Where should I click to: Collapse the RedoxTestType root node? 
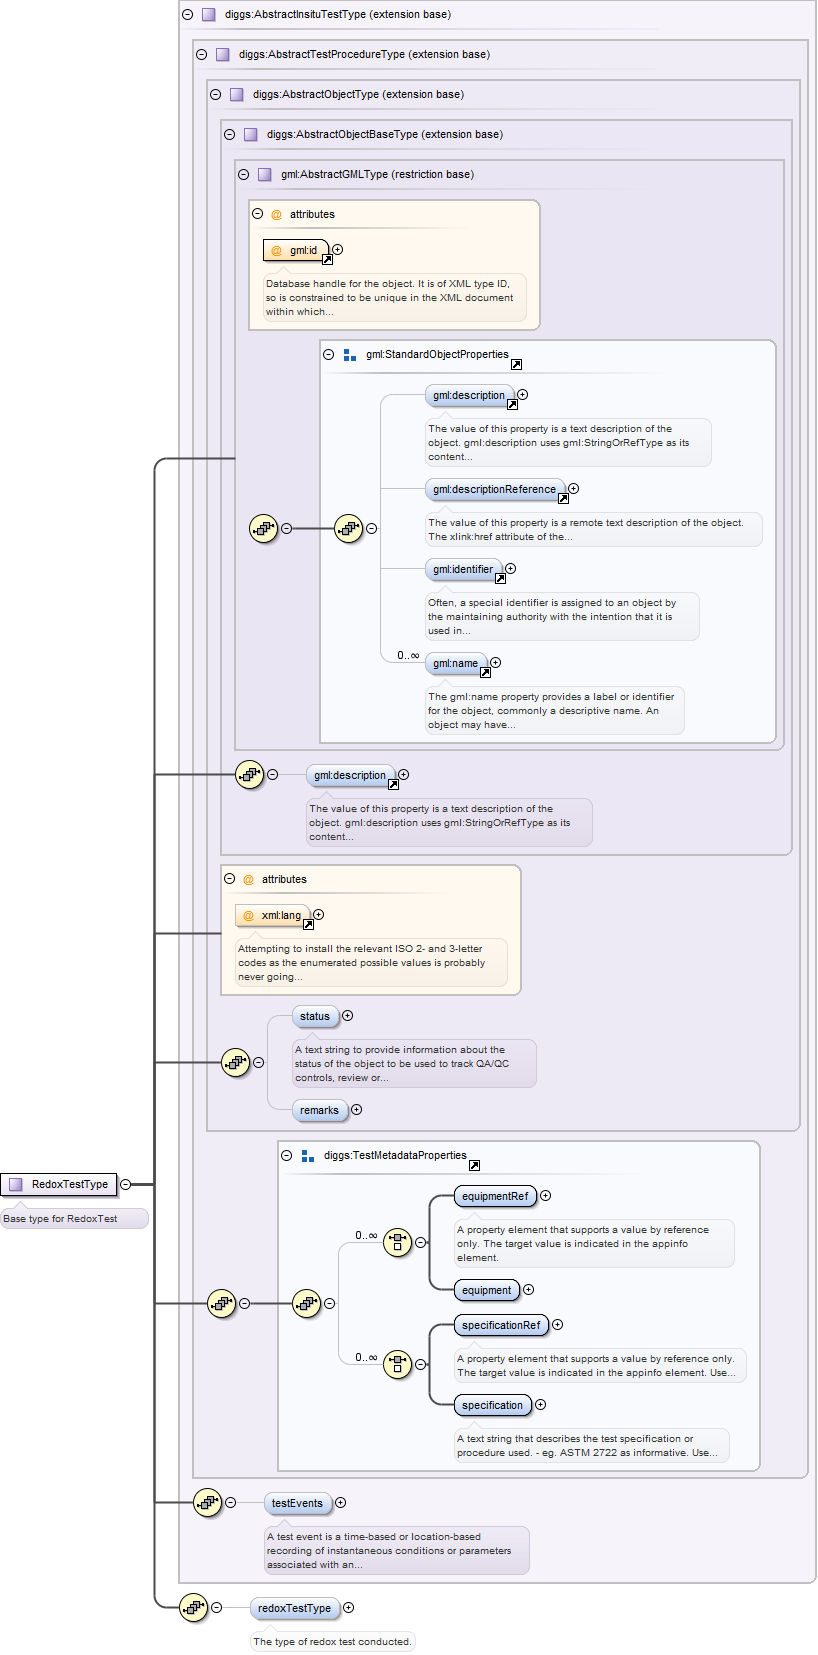(x=126, y=1184)
